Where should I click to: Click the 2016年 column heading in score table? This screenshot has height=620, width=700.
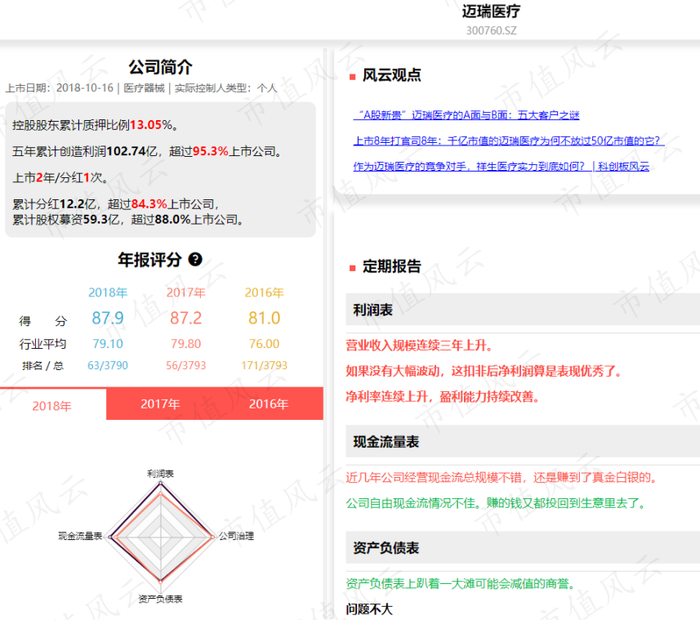[x=264, y=292]
